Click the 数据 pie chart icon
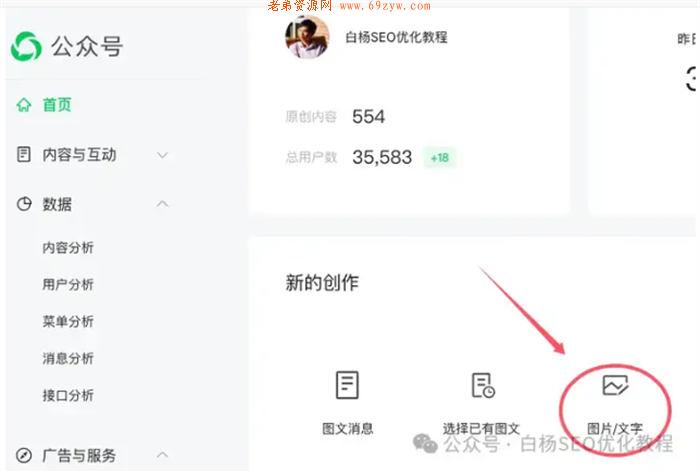The height and width of the screenshot is (473, 700). [24, 204]
